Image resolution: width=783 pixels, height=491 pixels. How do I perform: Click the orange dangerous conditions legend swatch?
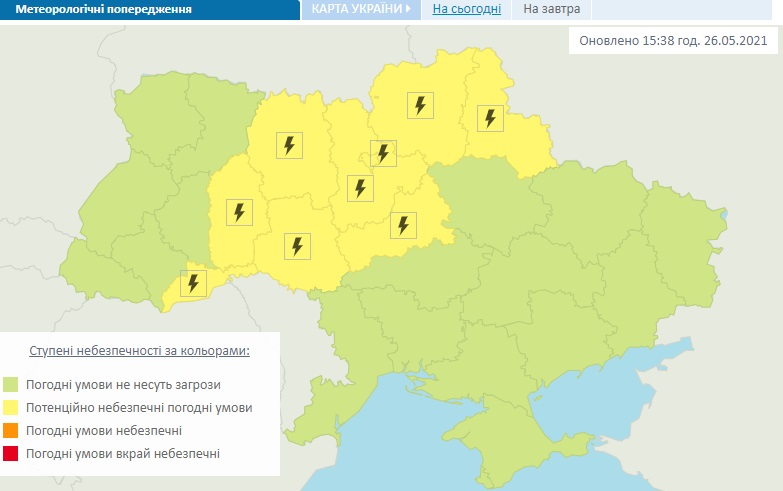(10, 431)
